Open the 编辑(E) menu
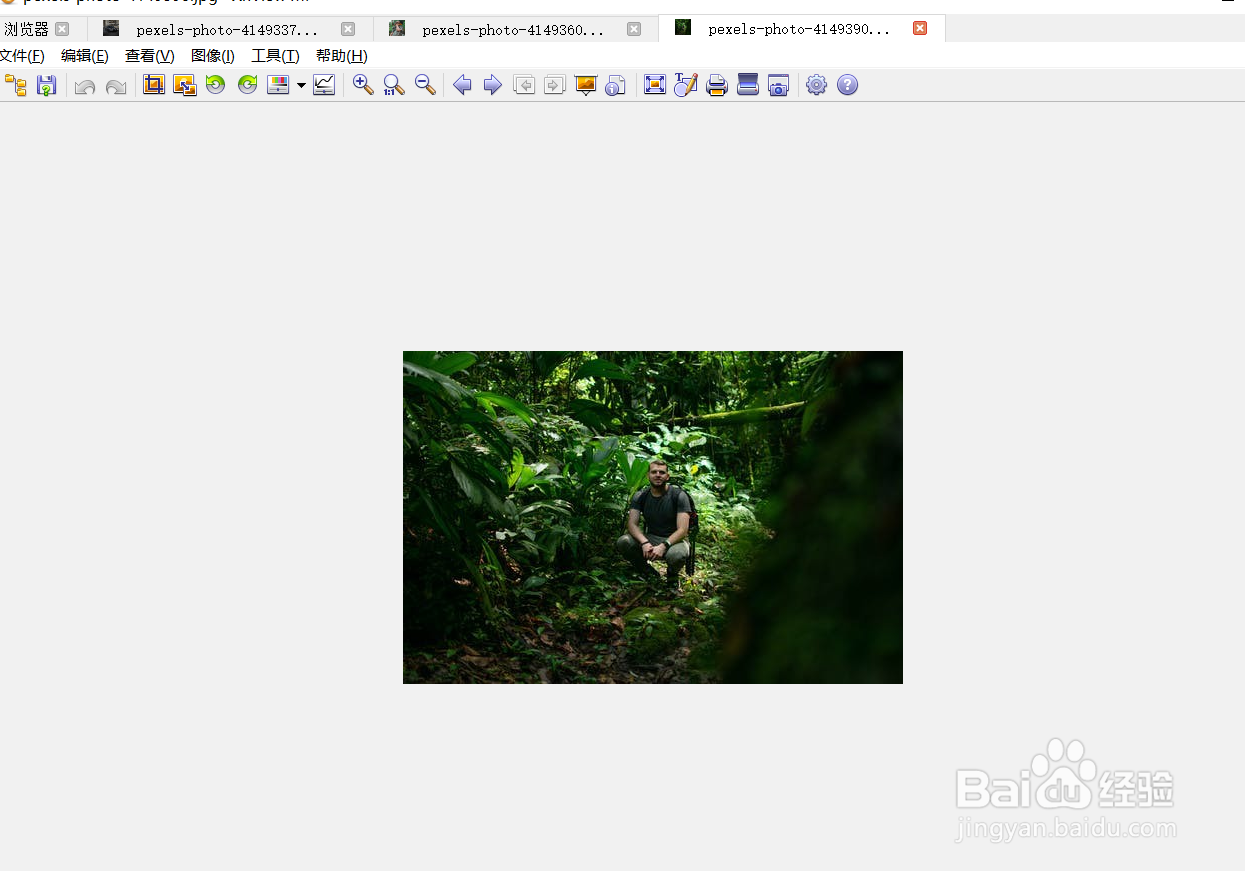Image resolution: width=1245 pixels, height=871 pixels. click(x=85, y=56)
